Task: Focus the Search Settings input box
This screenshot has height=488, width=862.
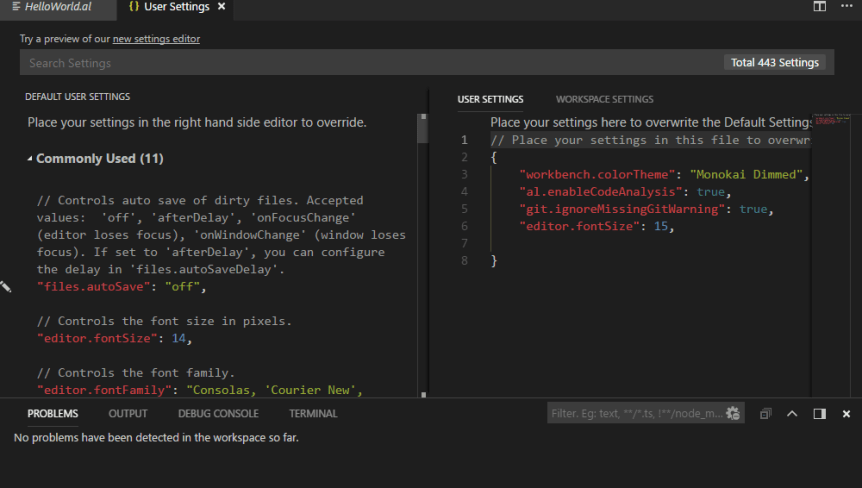Action: (x=370, y=63)
